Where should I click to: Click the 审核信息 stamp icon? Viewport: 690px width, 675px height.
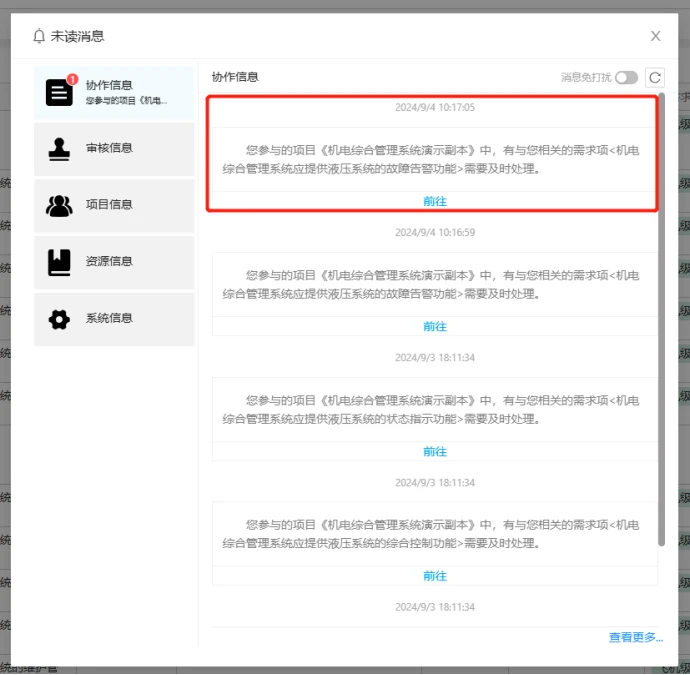pos(59,149)
